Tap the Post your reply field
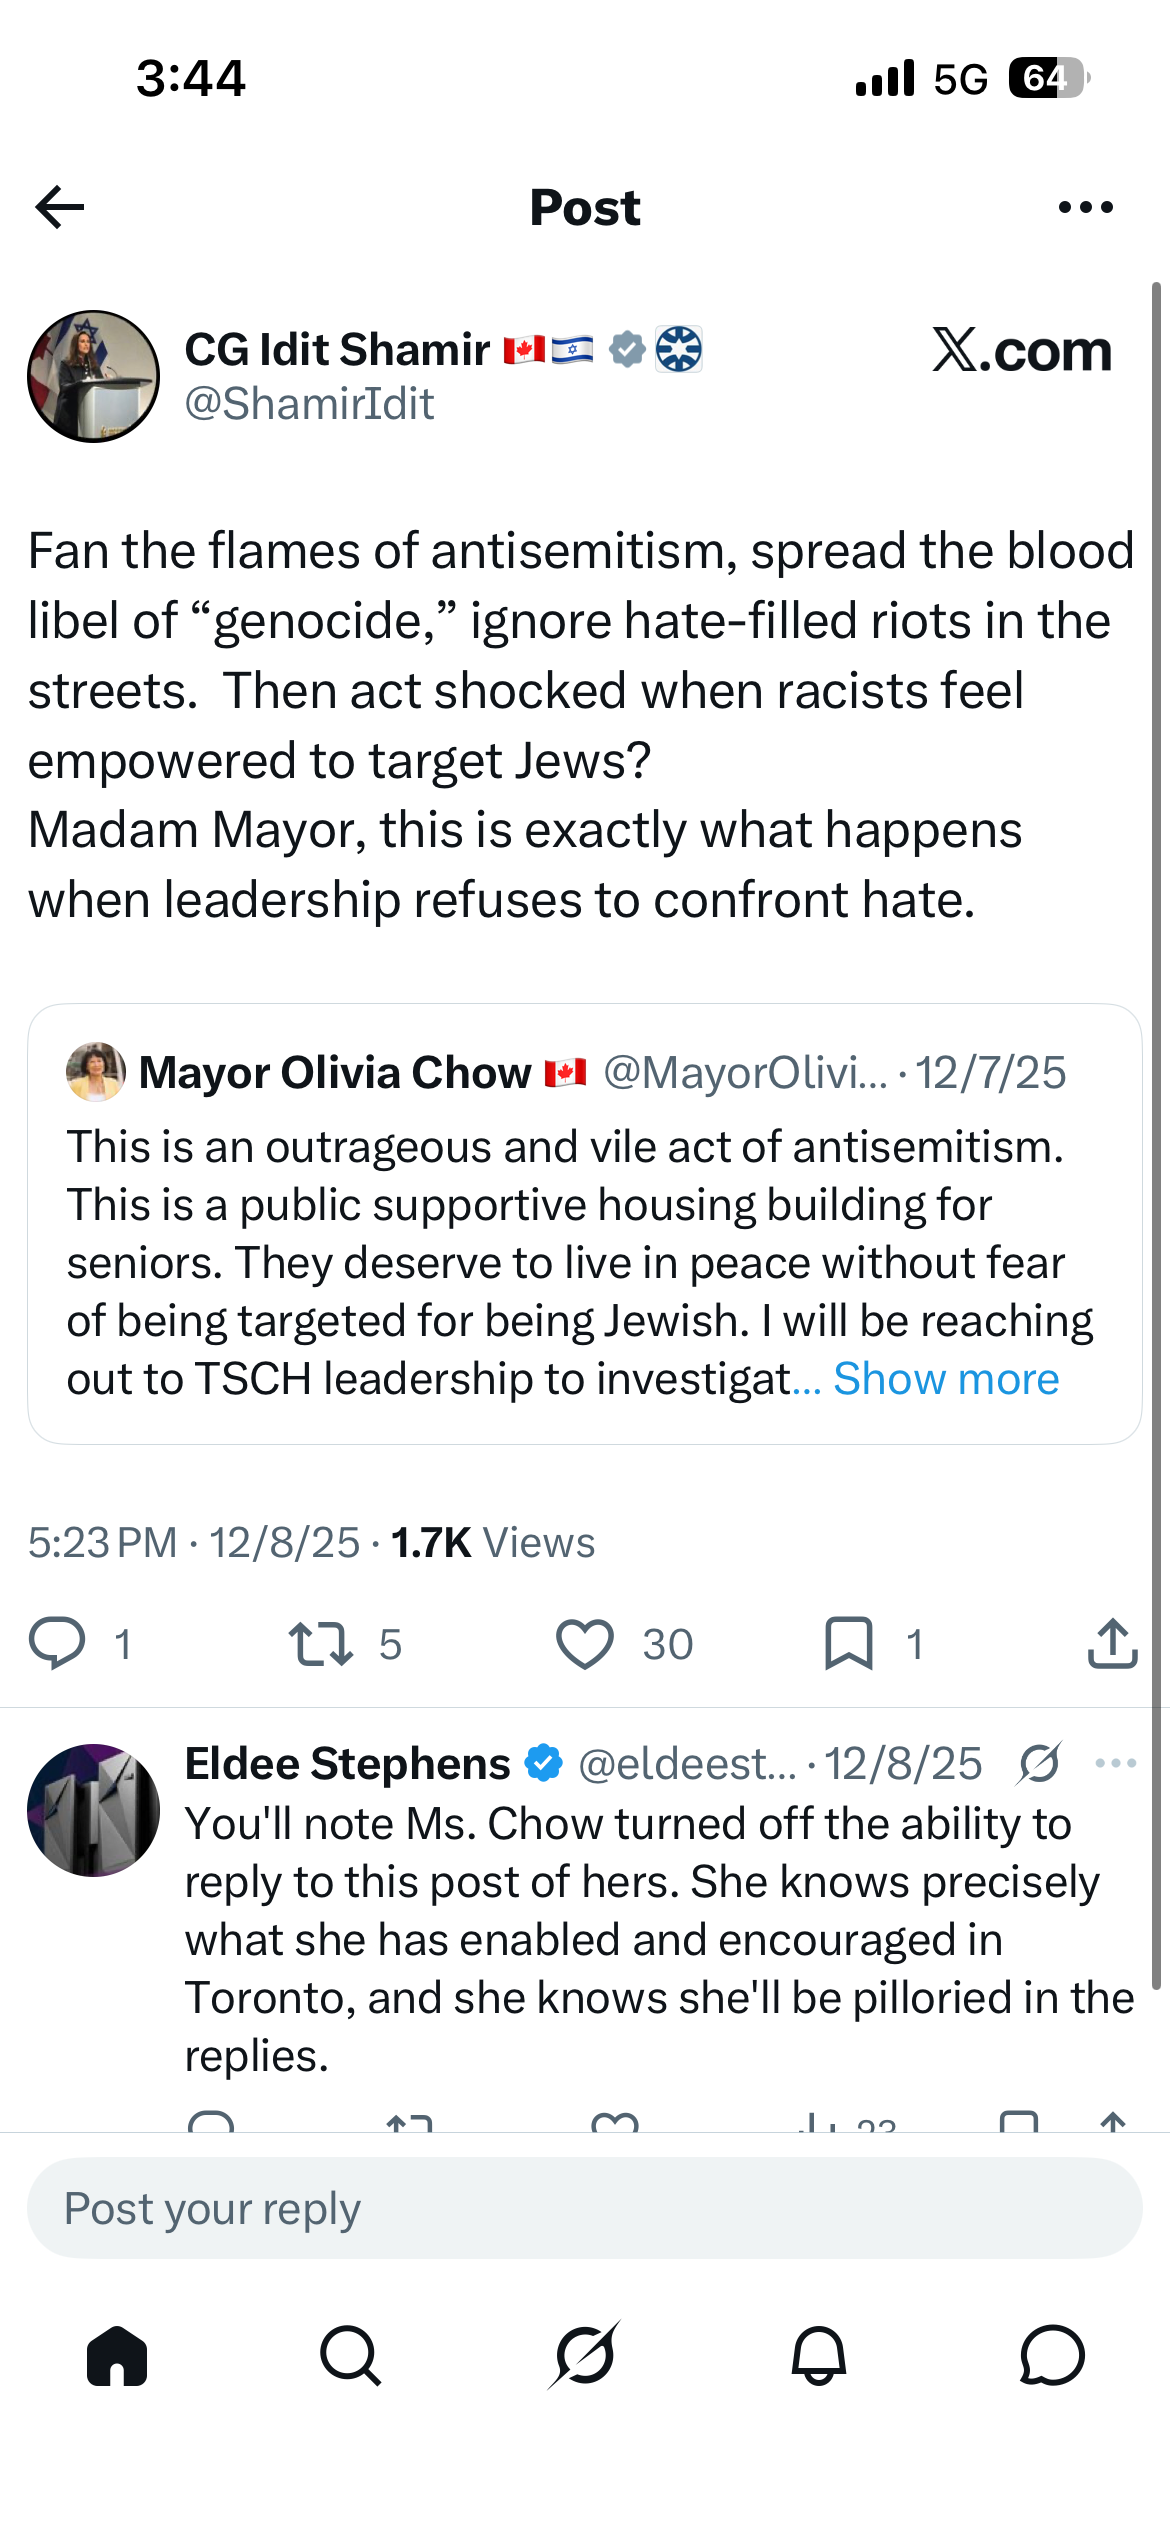1170x2532 pixels. (x=585, y=2208)
